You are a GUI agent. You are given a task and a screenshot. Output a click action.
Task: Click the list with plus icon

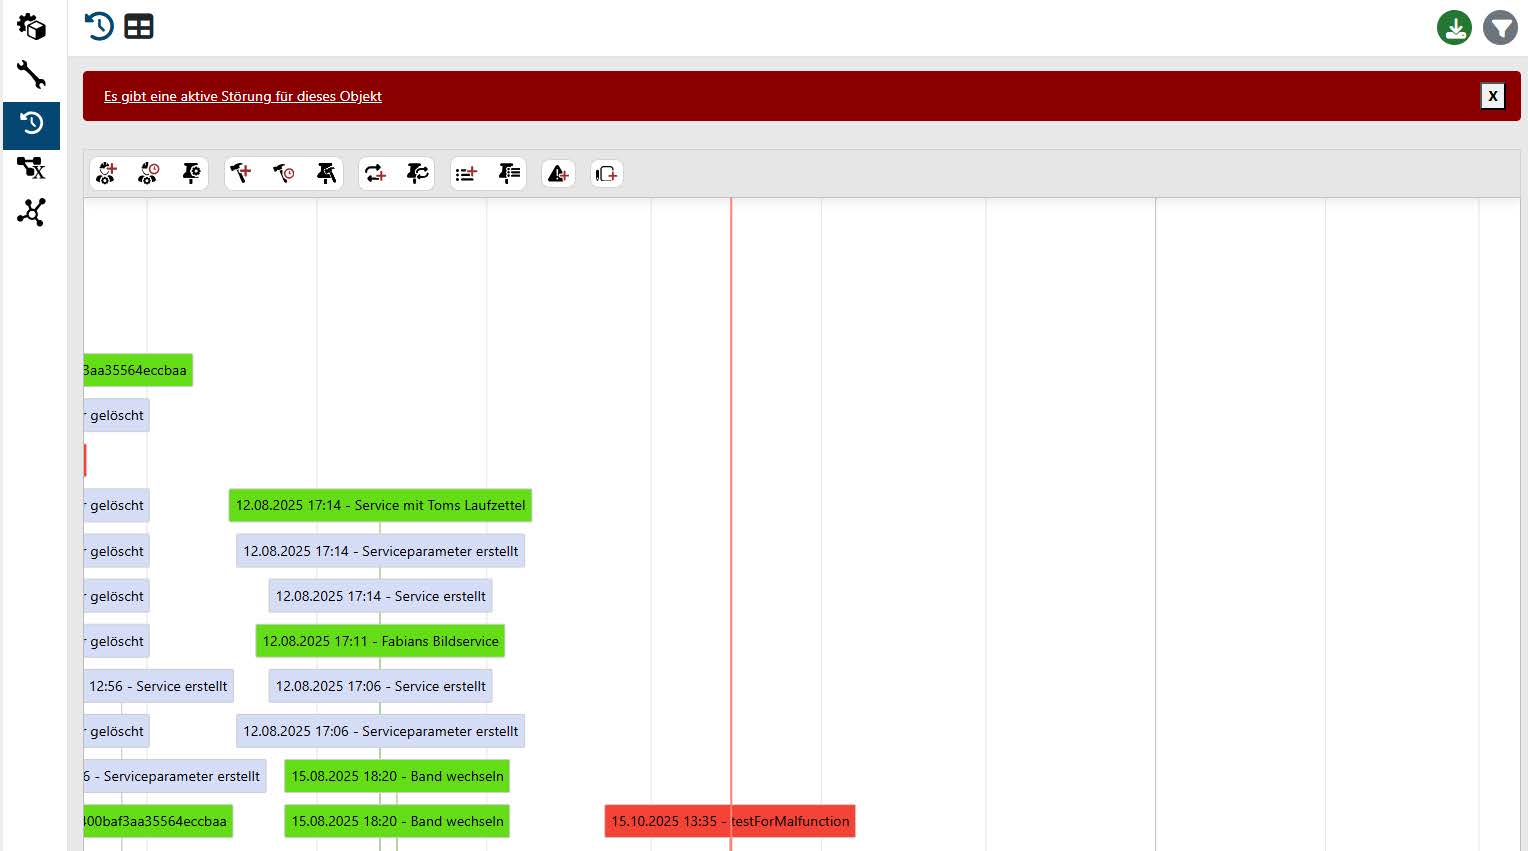pyautogui.click(x=466, y=174)
